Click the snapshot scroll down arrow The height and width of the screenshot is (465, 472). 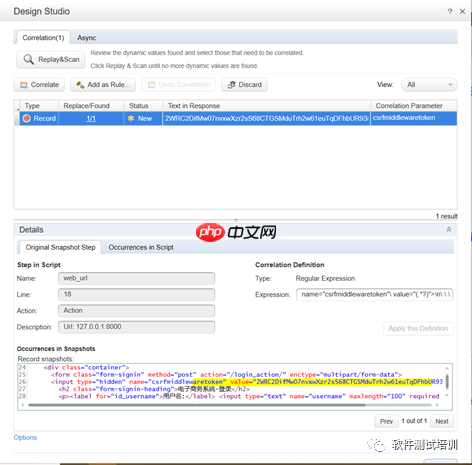coord(447,395)
